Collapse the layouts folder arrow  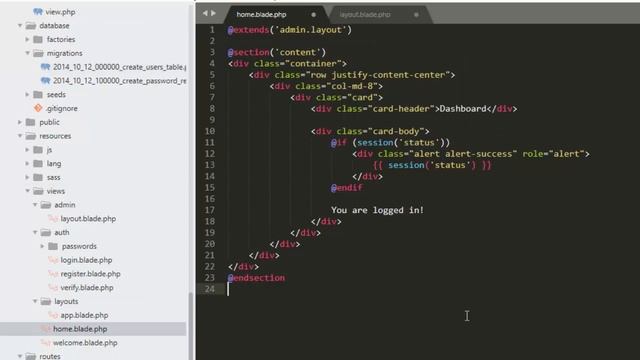pyautogui.click(x=35, y=301)
